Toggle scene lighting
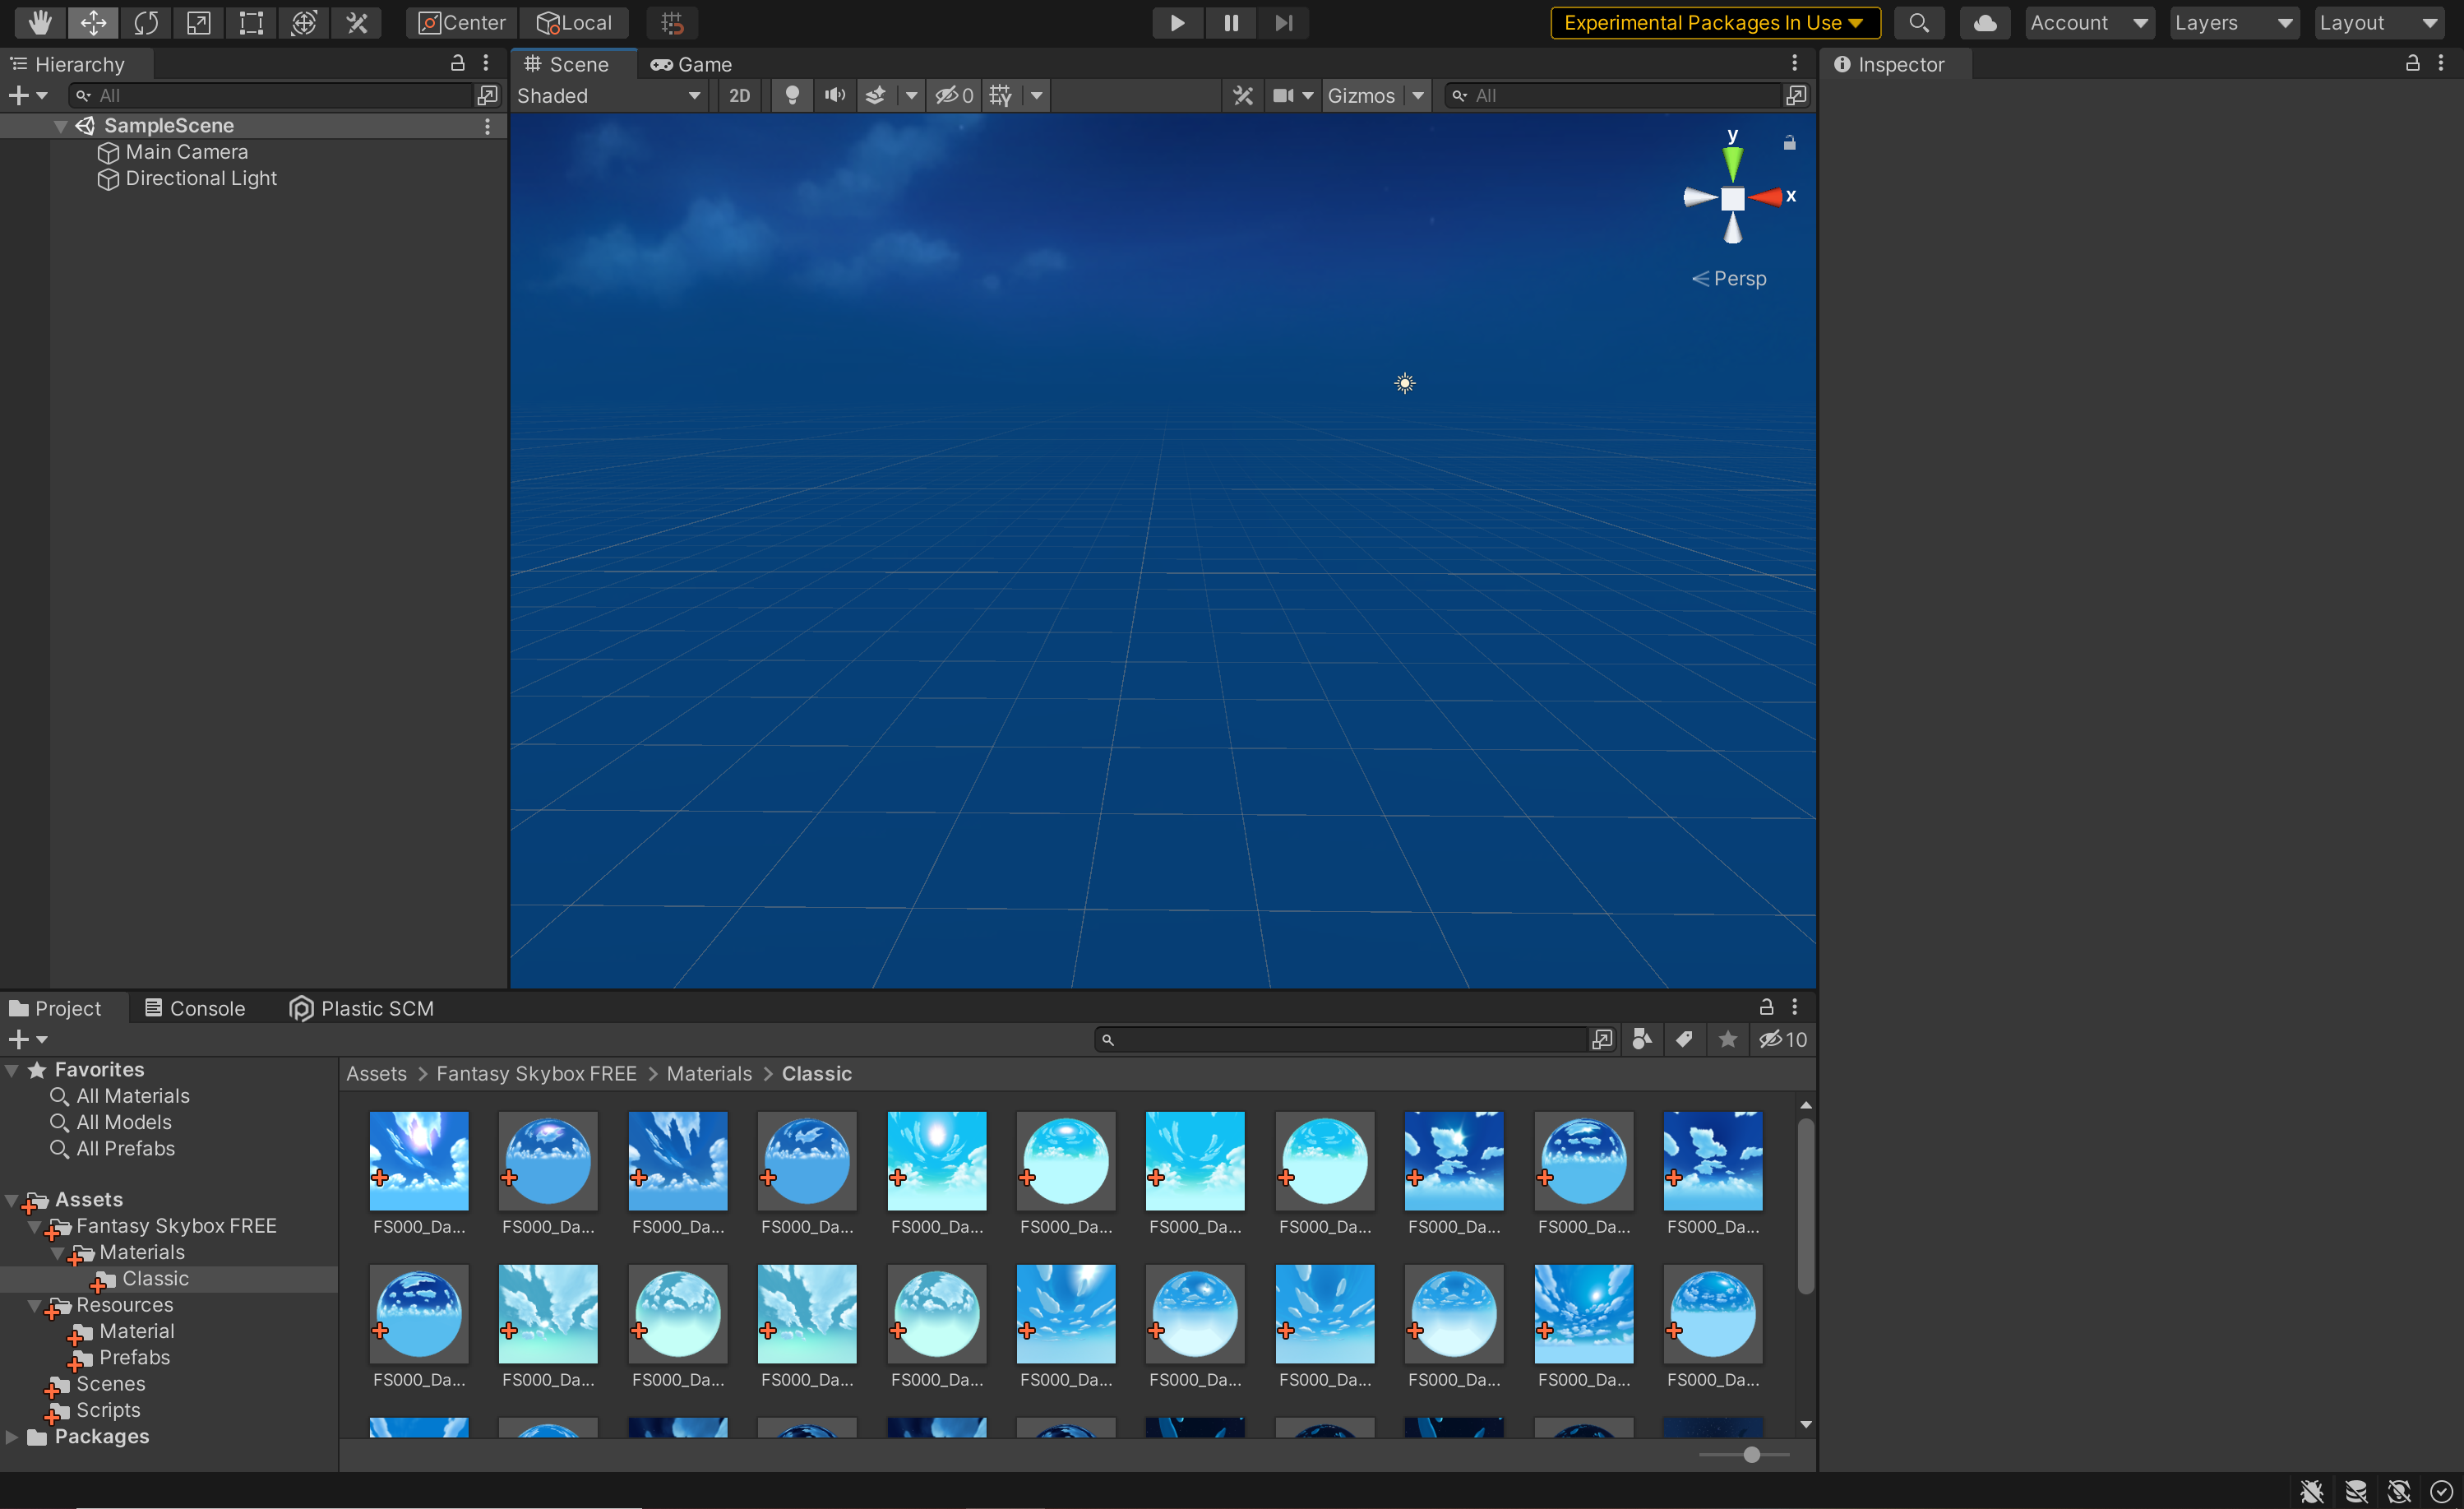 tap(791, 95)
